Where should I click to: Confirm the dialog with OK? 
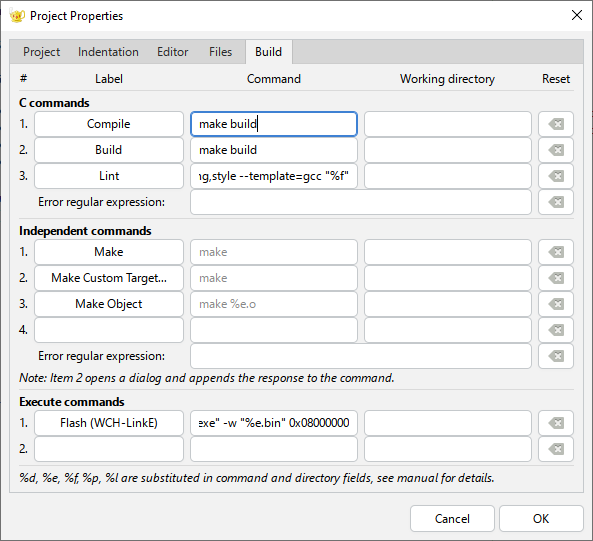point(541,518)
